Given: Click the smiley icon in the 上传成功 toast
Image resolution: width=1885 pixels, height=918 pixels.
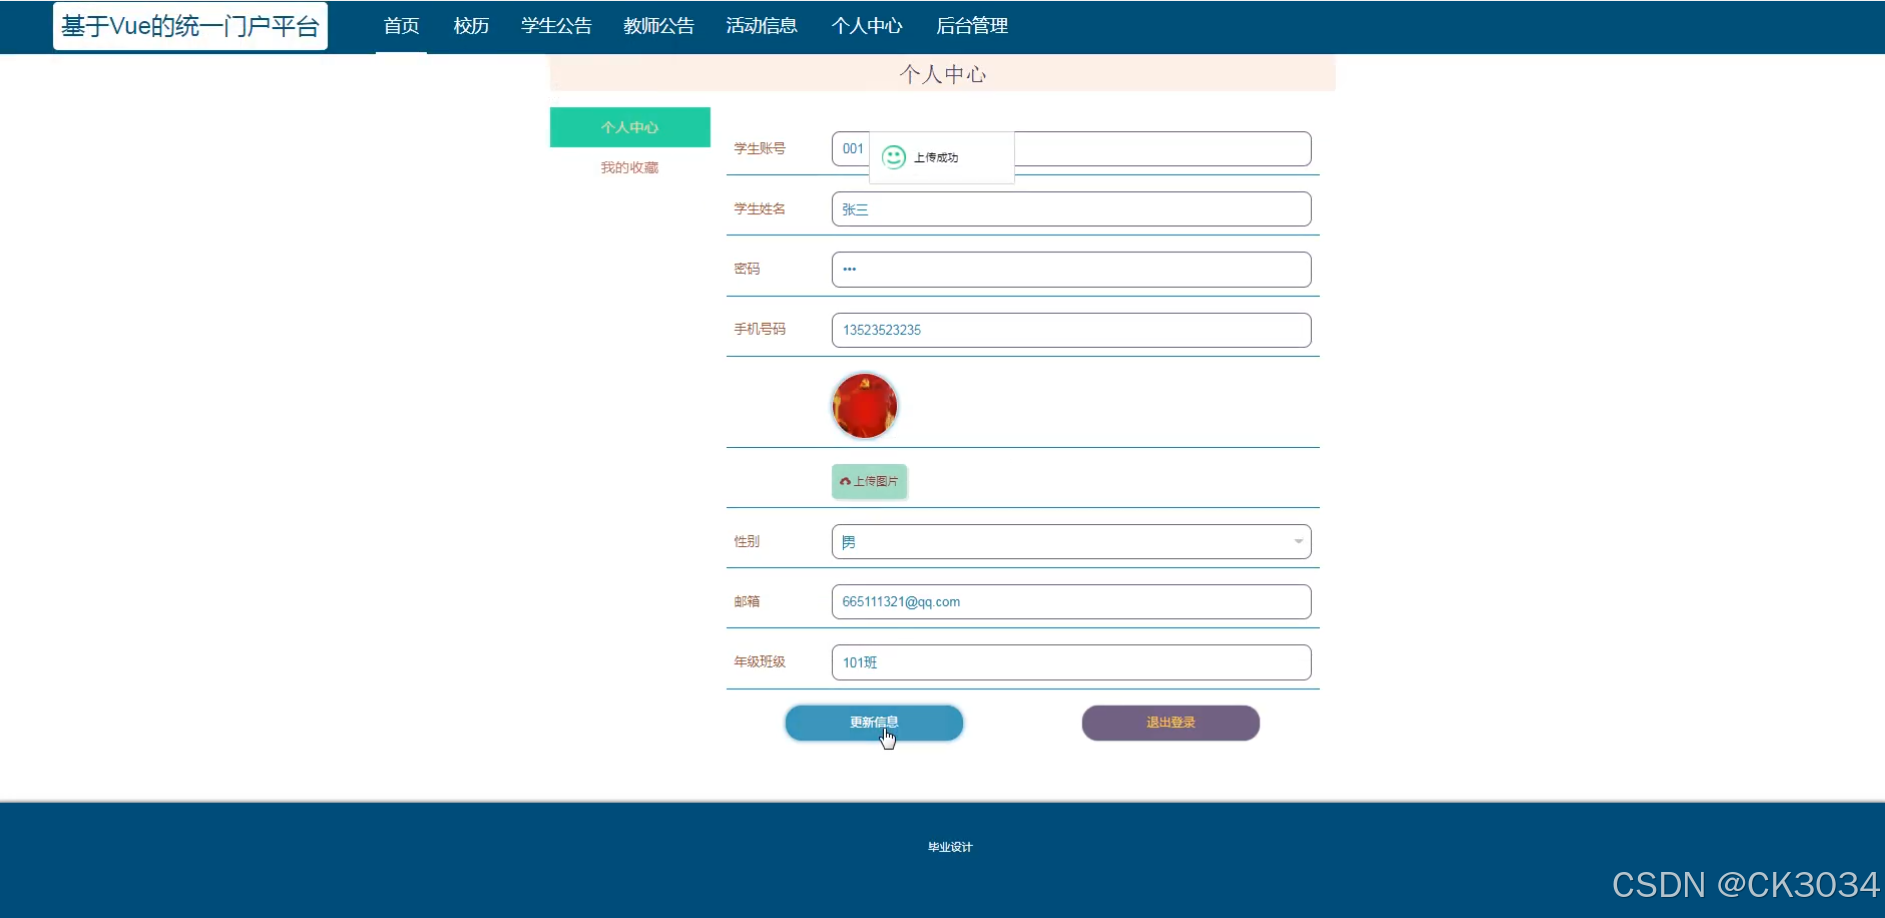Looking at the screenshot, I should [892, 157].
